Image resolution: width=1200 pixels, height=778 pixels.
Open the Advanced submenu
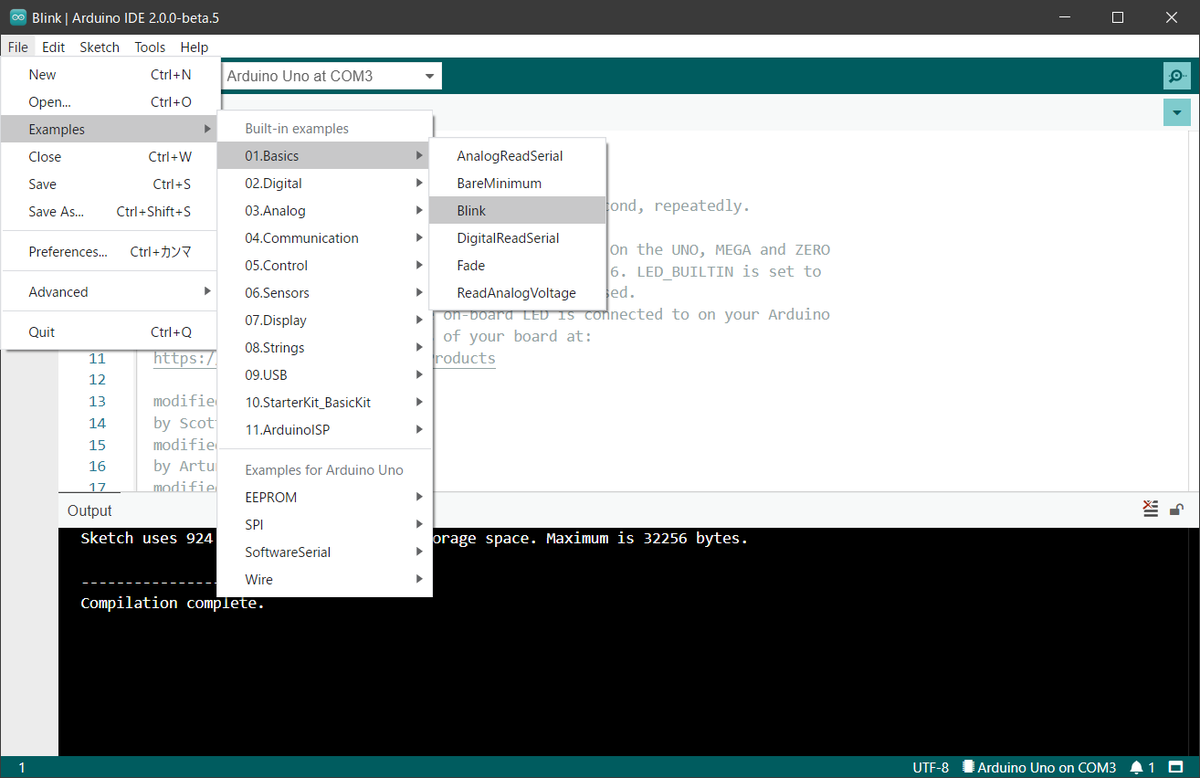(110, 292)
